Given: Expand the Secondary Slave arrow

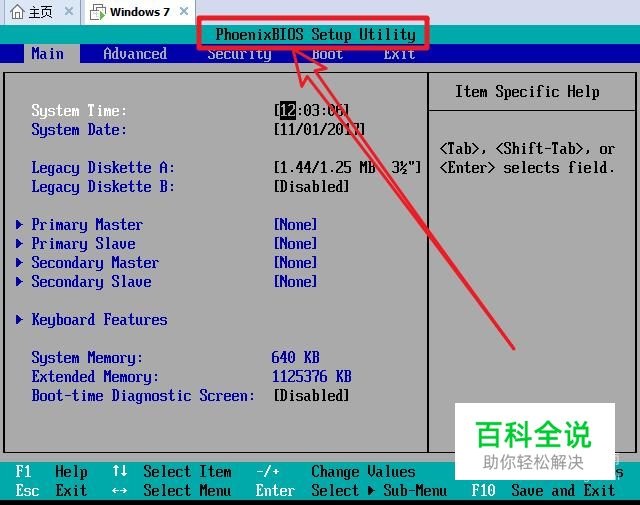Looking at the screenshot, I should 19,281.
